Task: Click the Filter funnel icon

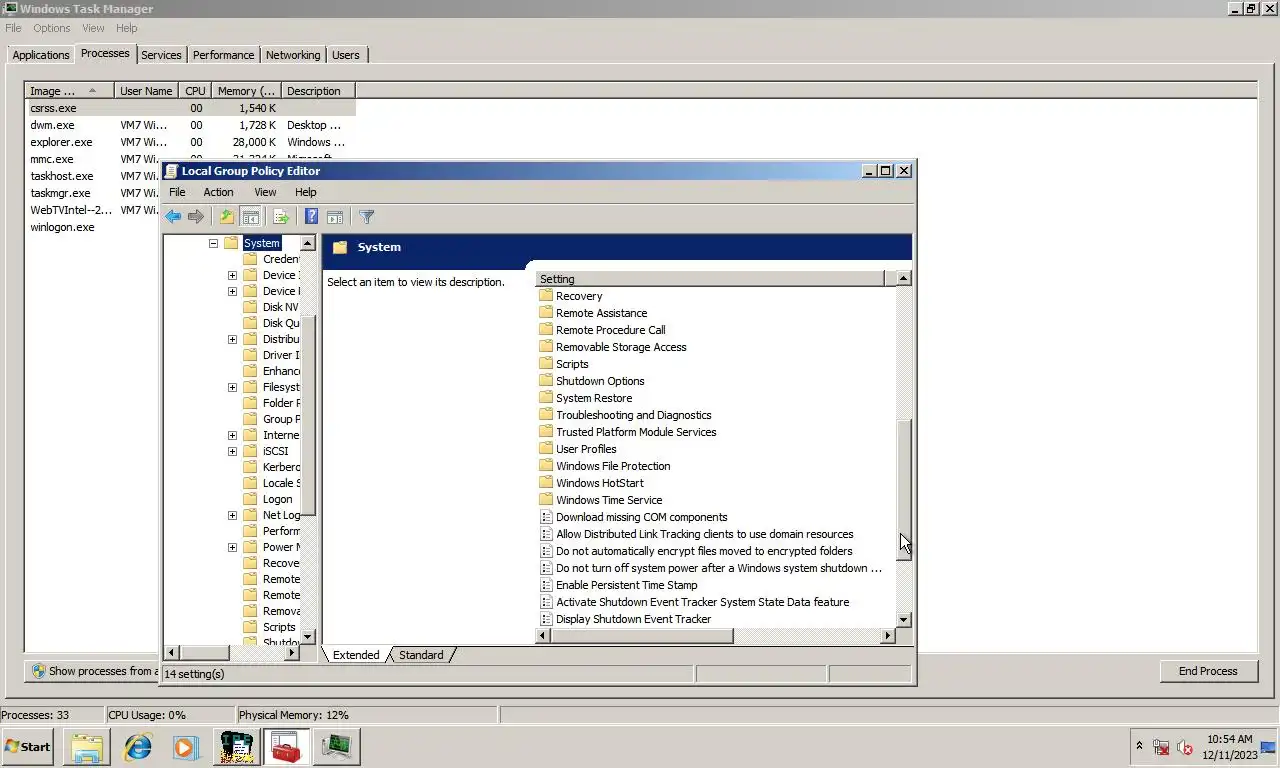Action: (x=366, y=217)
